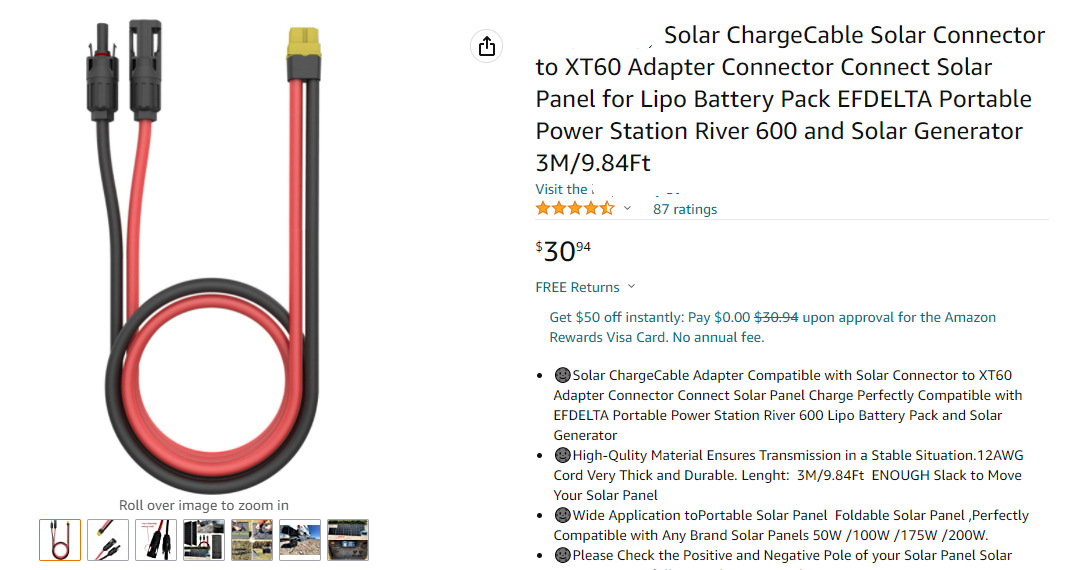Open the Amazon Rewards Visa Card offer link
Viewport: 1071px width, 570px height.
773,327
